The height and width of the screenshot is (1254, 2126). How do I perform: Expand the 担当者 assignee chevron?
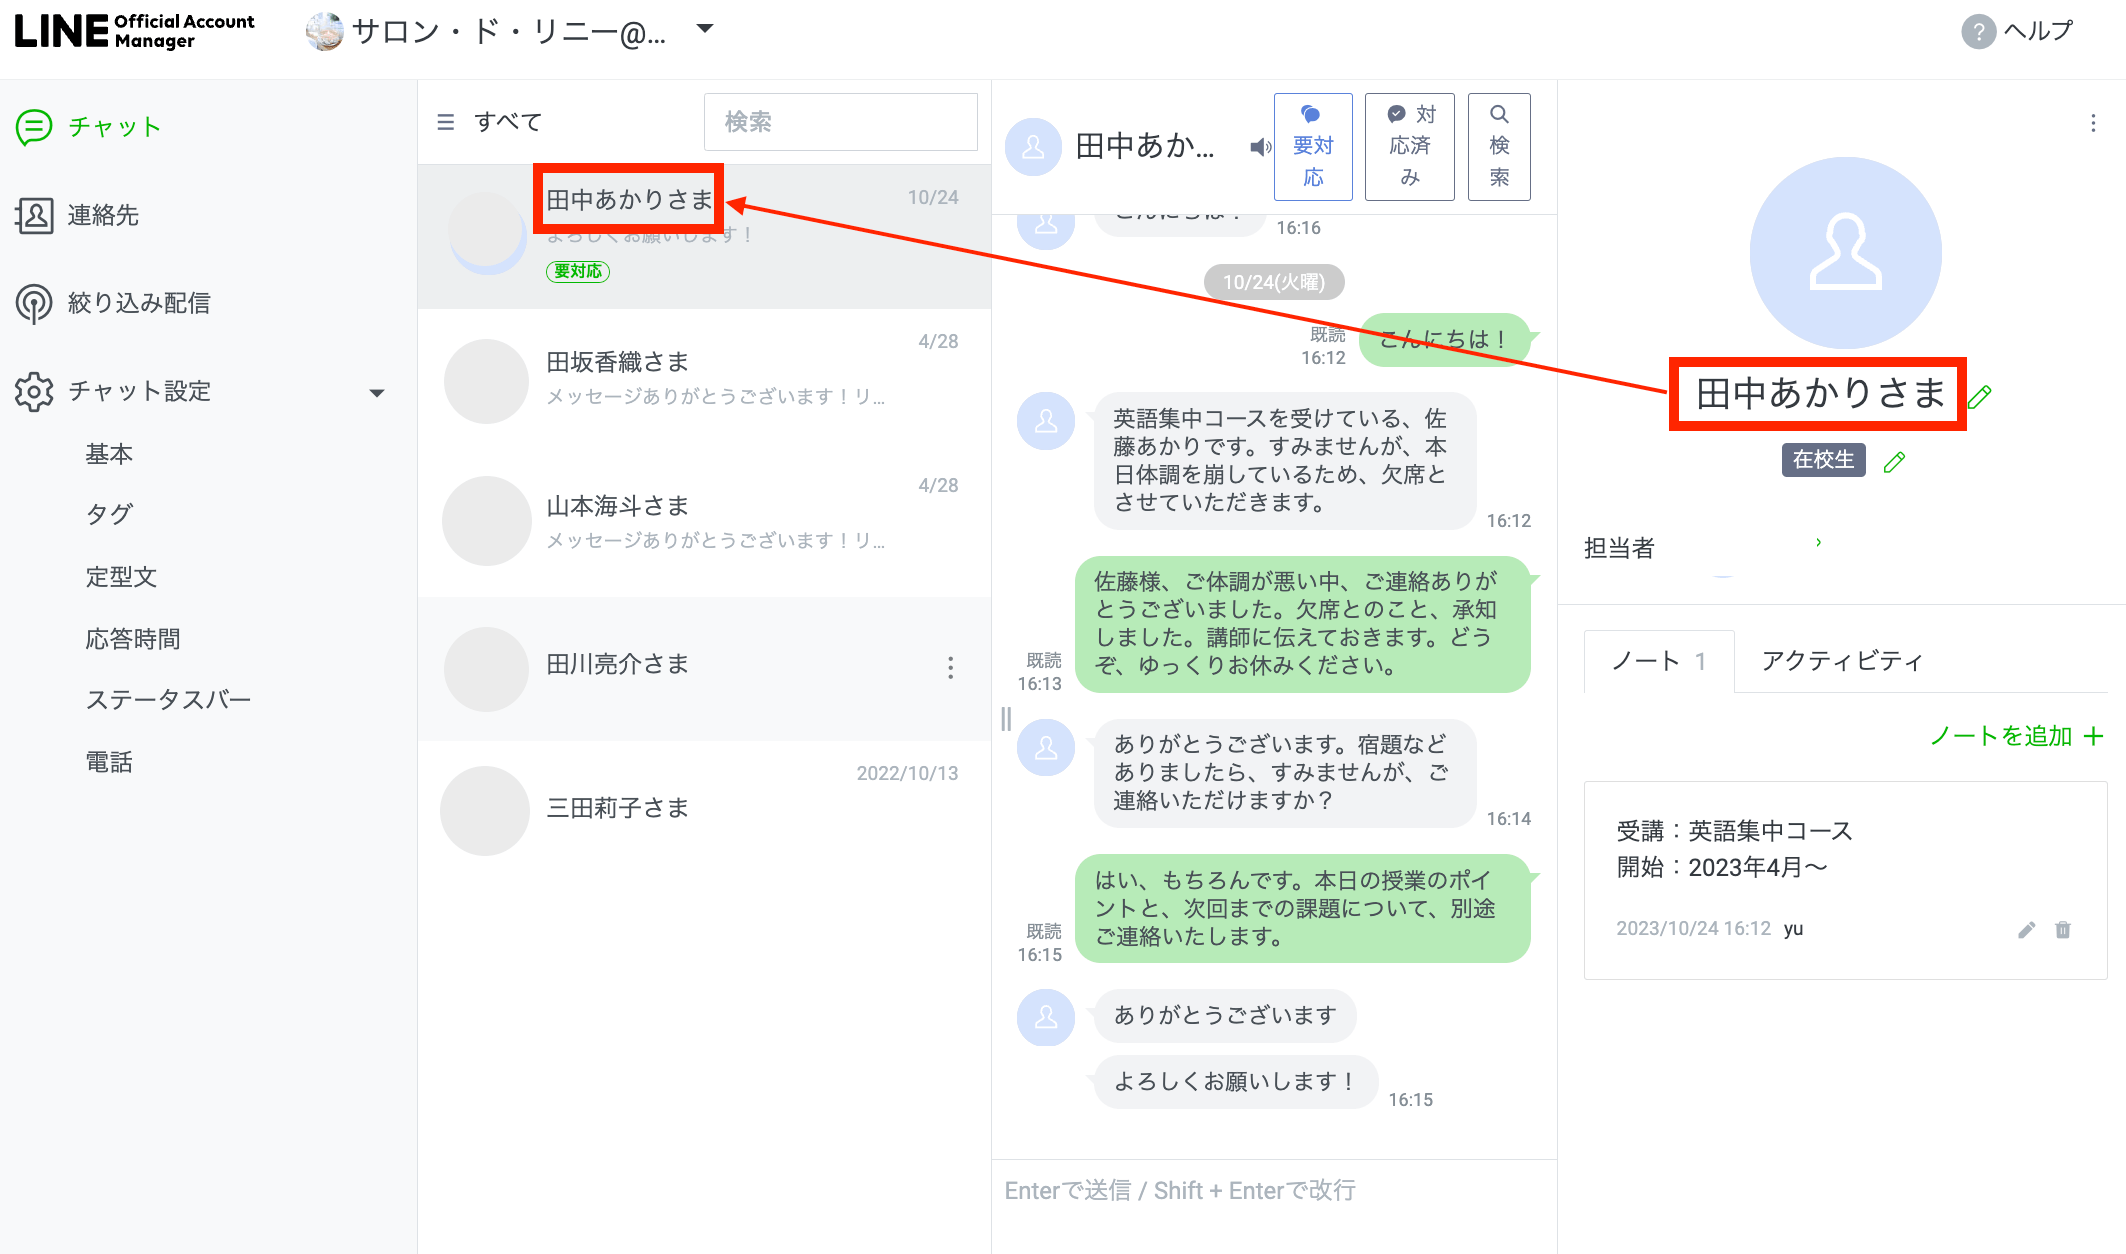pos(1818,543)
